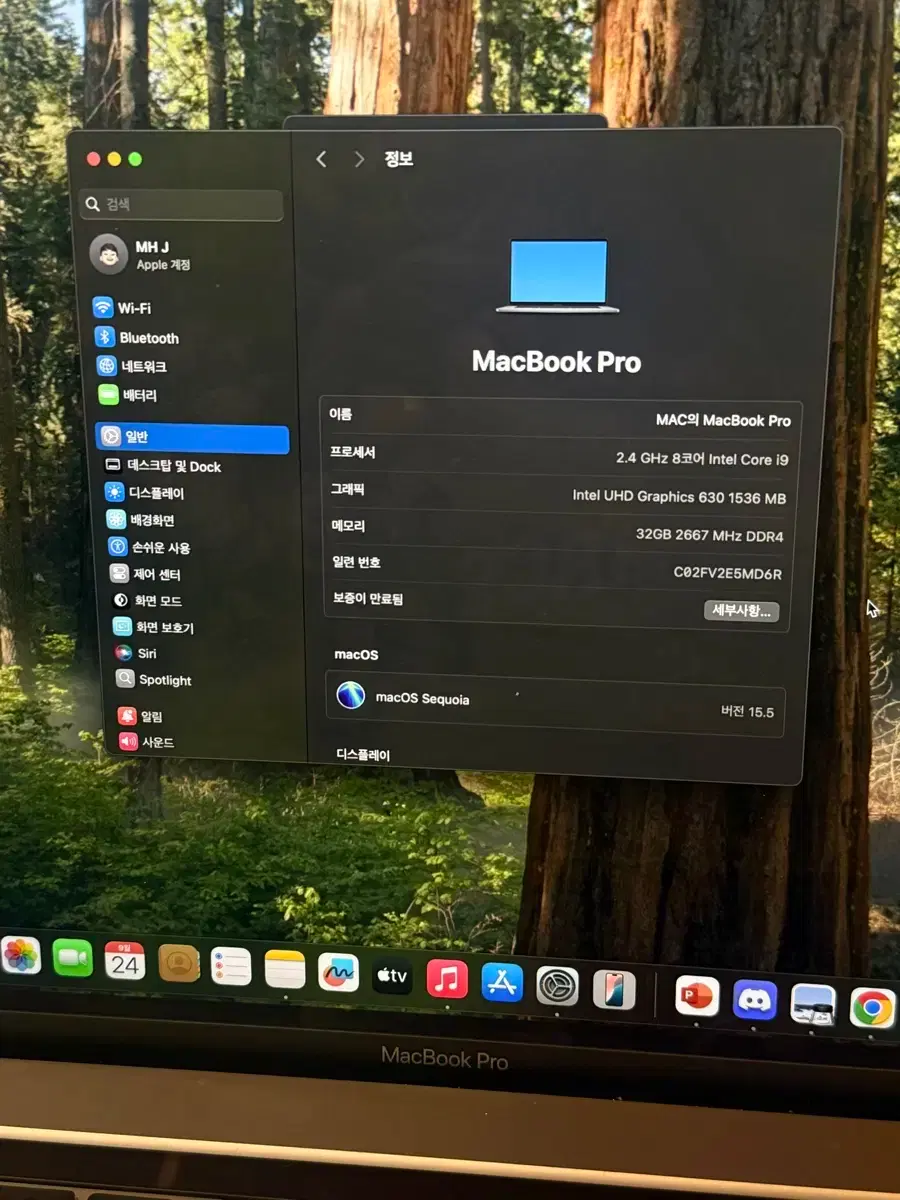The width and height of the screenshot is (900, 1200).
Task: Click processor value '2.4 GHz 8코어 Intel Core i9'
Action: click(702, 459)
